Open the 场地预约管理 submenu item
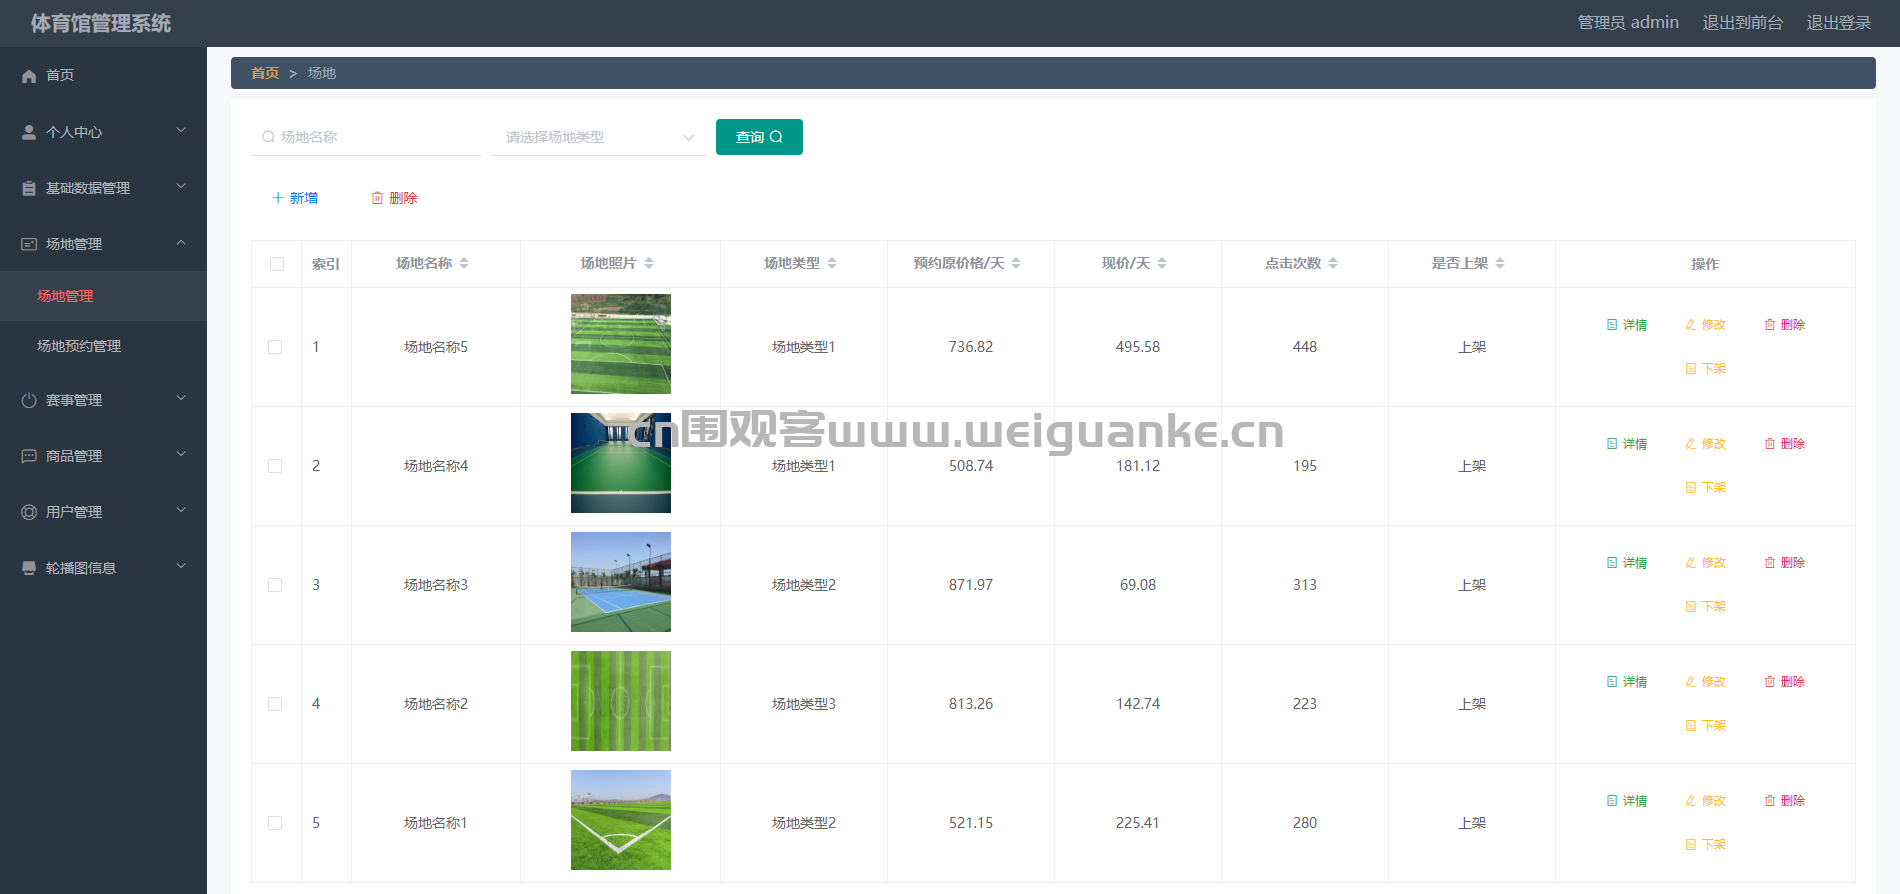This screenshot has width=1900, height=894. point(79,346)
